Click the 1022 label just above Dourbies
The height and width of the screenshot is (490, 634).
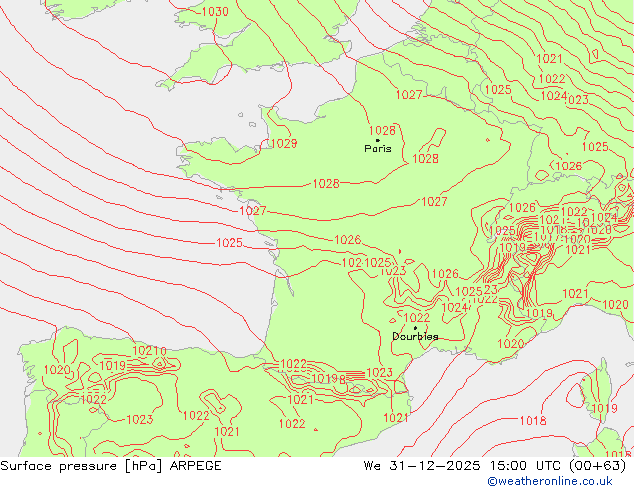pyautogui.click(x=416, y=318)
